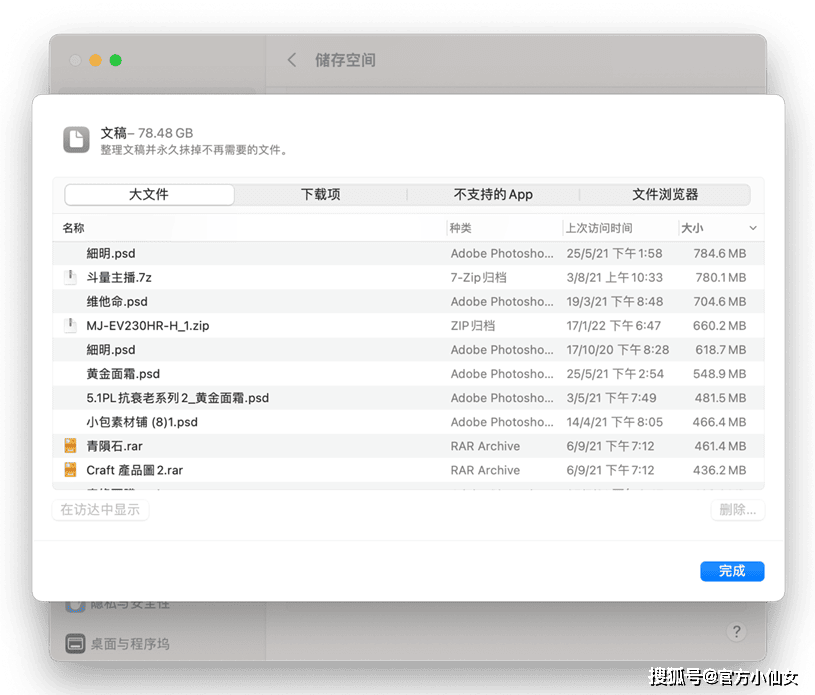This screenshot has width=815, height=695.
Task: Click the 660.2 MB size value
Action: coord(719,325)
